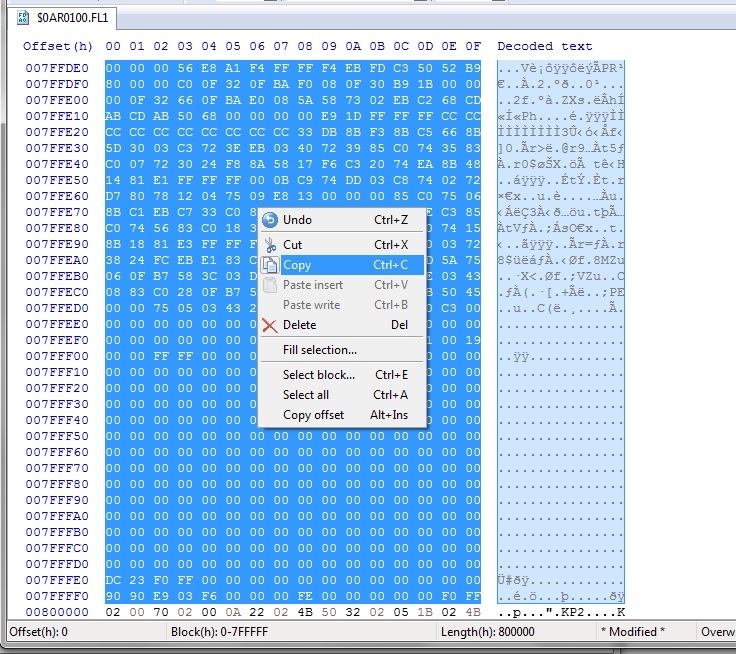The width and height of the screenshot is (736, 654).
Task: Choose Paste write menu entry
Action: (343, 305)
